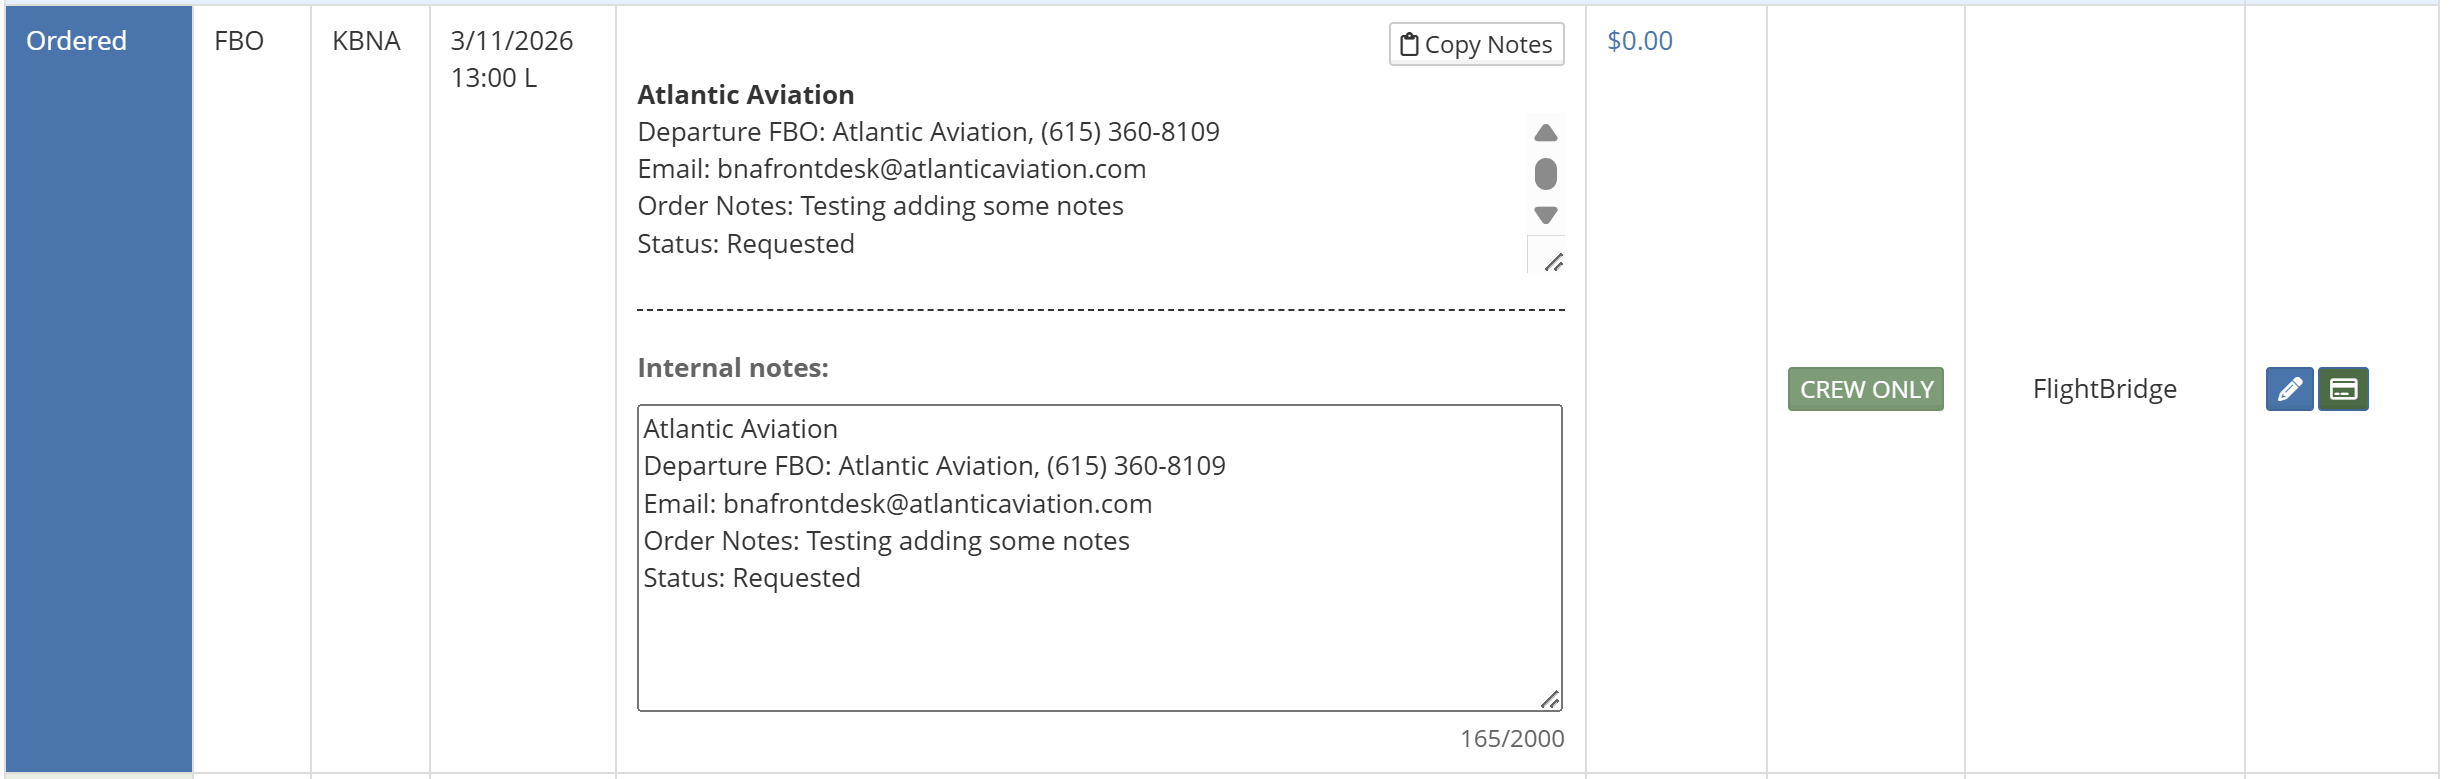This screenshot has width=2449, height=779.
Task: Focus the Internal notes text box
Action: 1098,640
